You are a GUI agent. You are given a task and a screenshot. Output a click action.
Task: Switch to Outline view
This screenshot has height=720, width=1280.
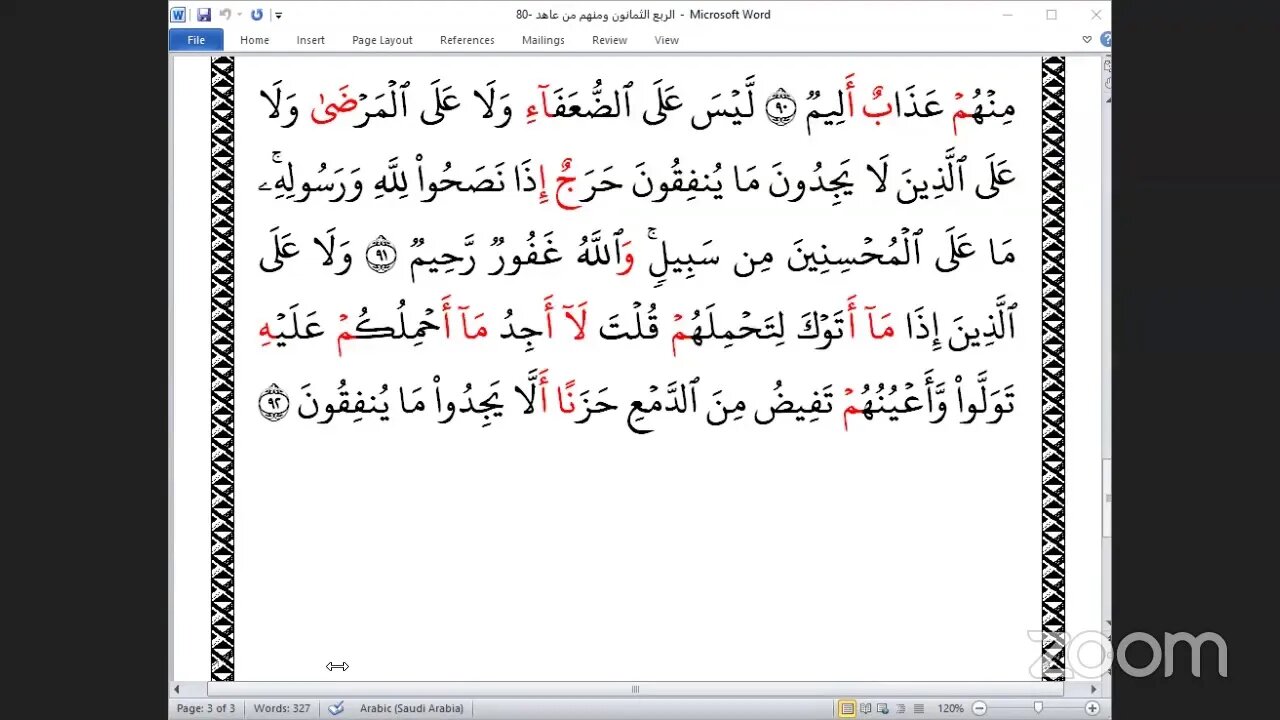click(900, 708)
